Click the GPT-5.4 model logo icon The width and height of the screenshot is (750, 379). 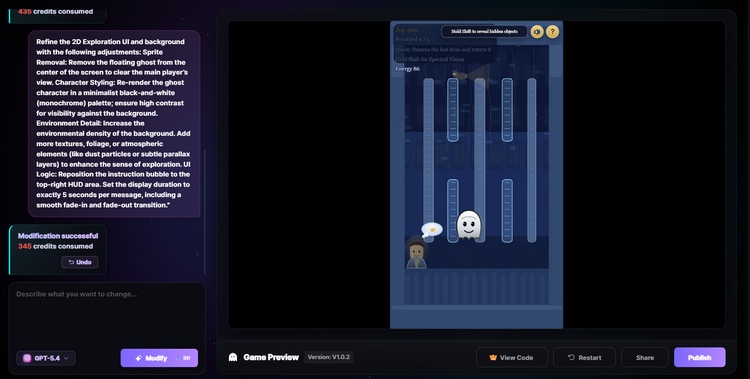[27, 358]
